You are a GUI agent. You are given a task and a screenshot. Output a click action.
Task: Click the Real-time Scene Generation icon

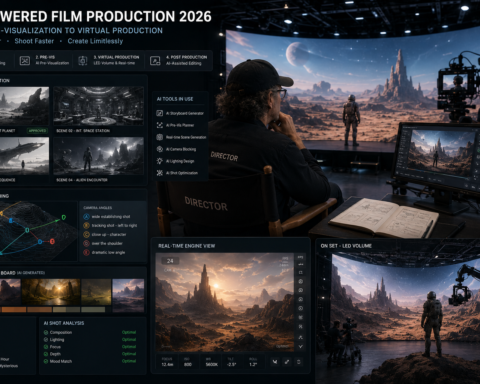[160, 137]
